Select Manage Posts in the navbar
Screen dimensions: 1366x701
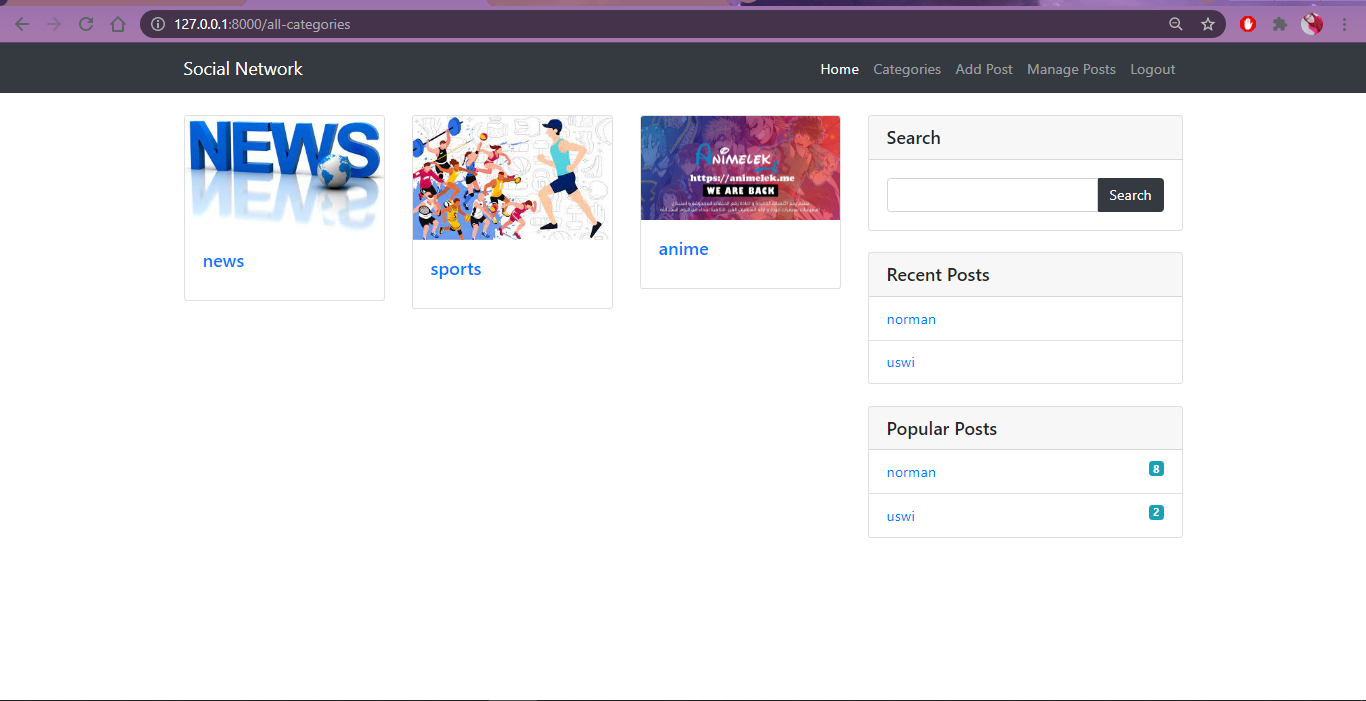pos(1071,69)
